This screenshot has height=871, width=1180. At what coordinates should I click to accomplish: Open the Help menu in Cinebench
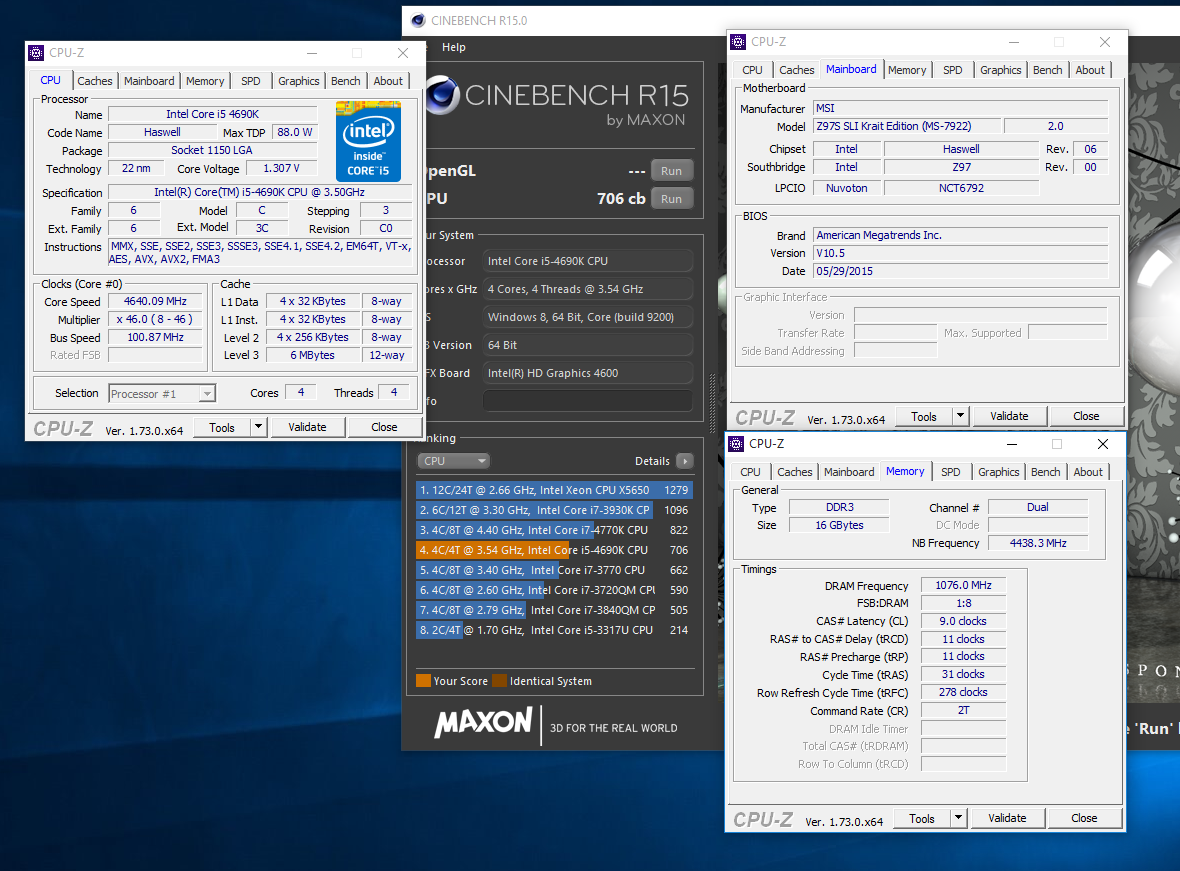(x=454, y=47)
